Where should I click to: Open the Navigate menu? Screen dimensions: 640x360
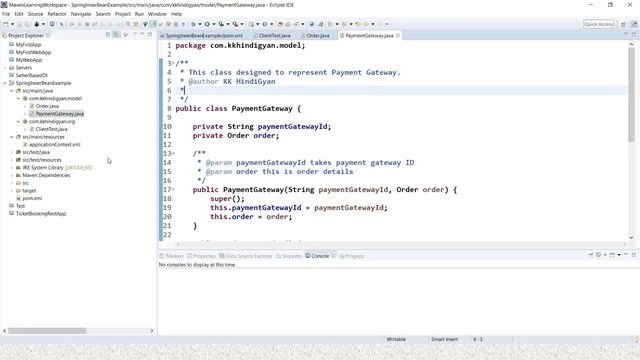click(x=81, y=14)
